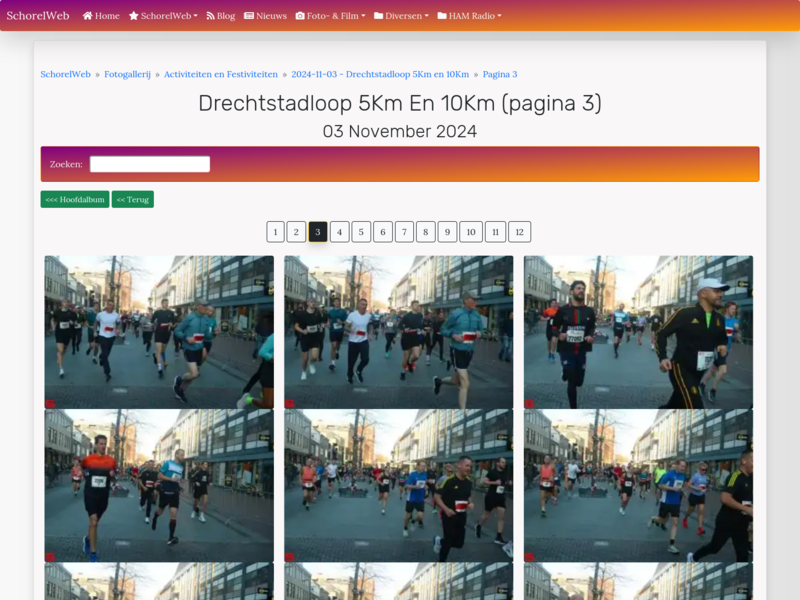Go to Home in the navbar
The height and width of the screenshot is (600, 800).
click(x=101, y=16)
